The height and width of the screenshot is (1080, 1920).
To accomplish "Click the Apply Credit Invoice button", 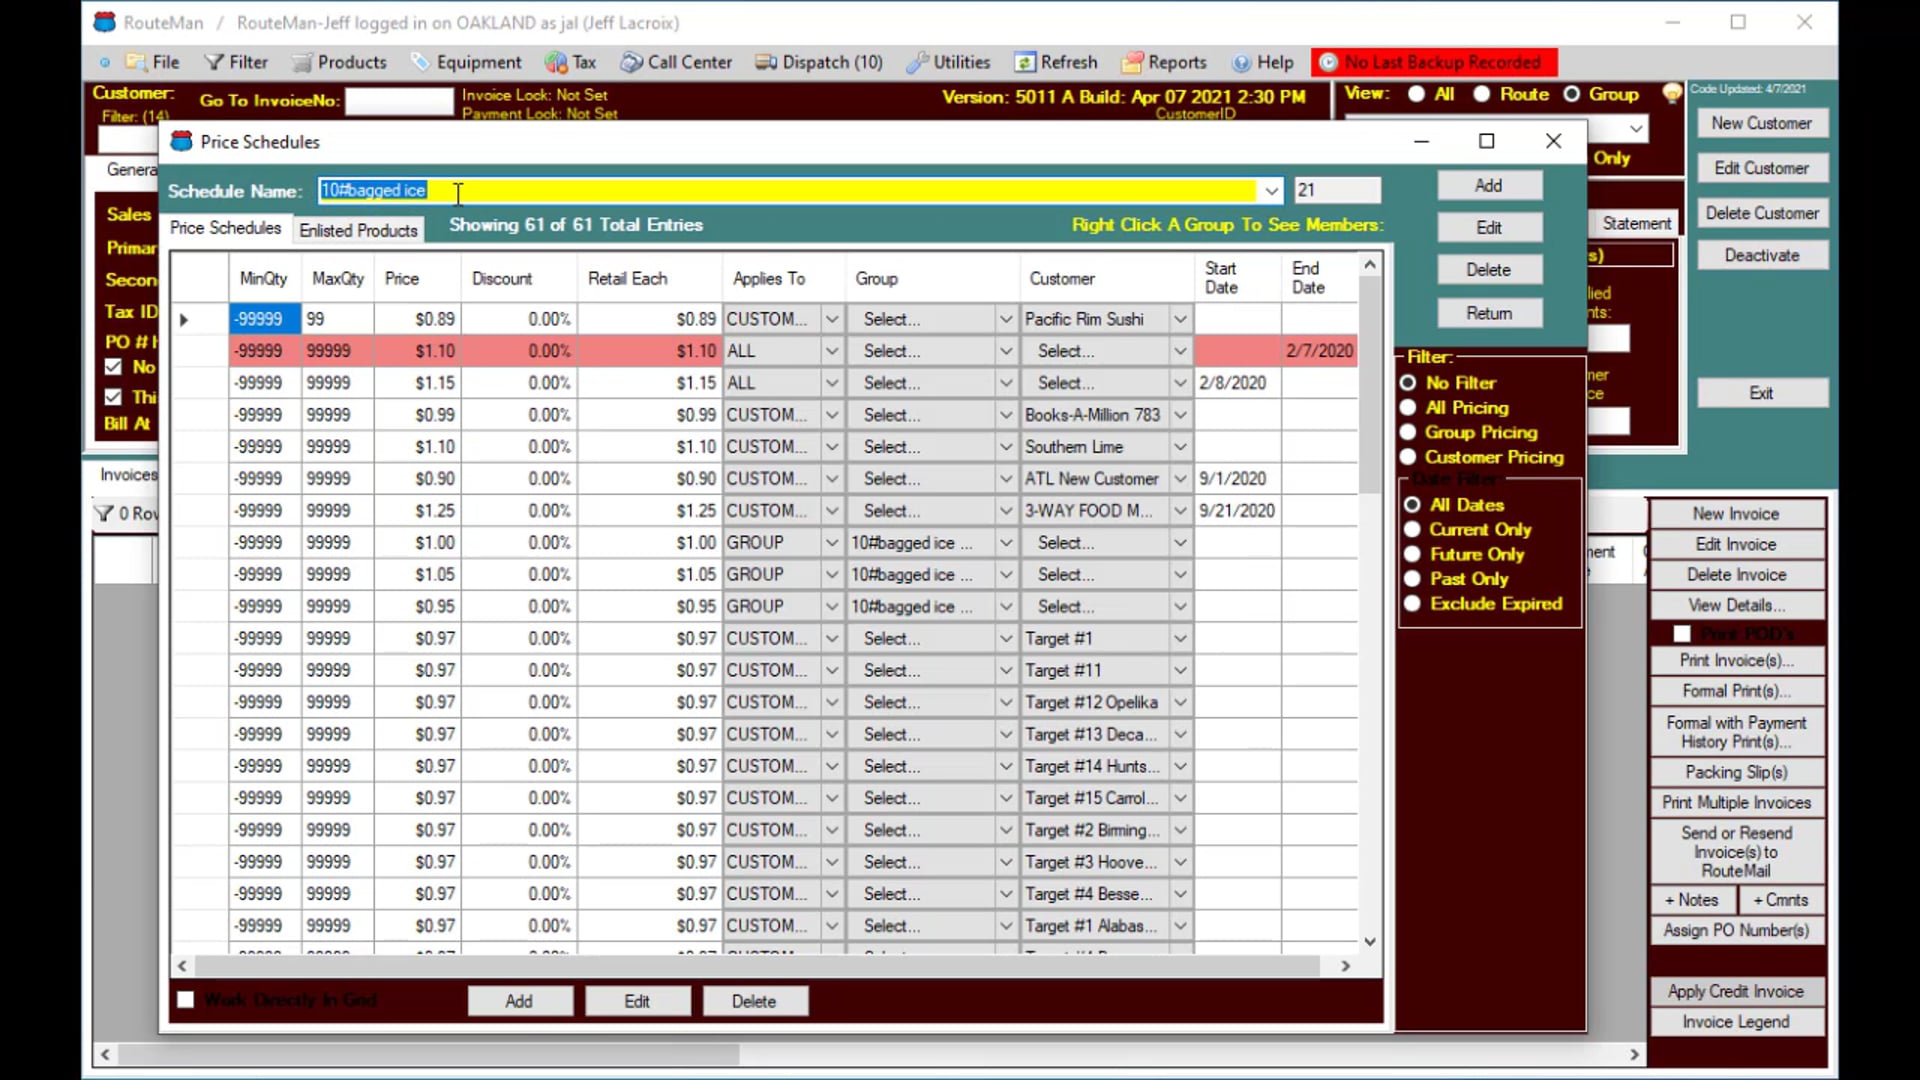I will [1735, 991].
